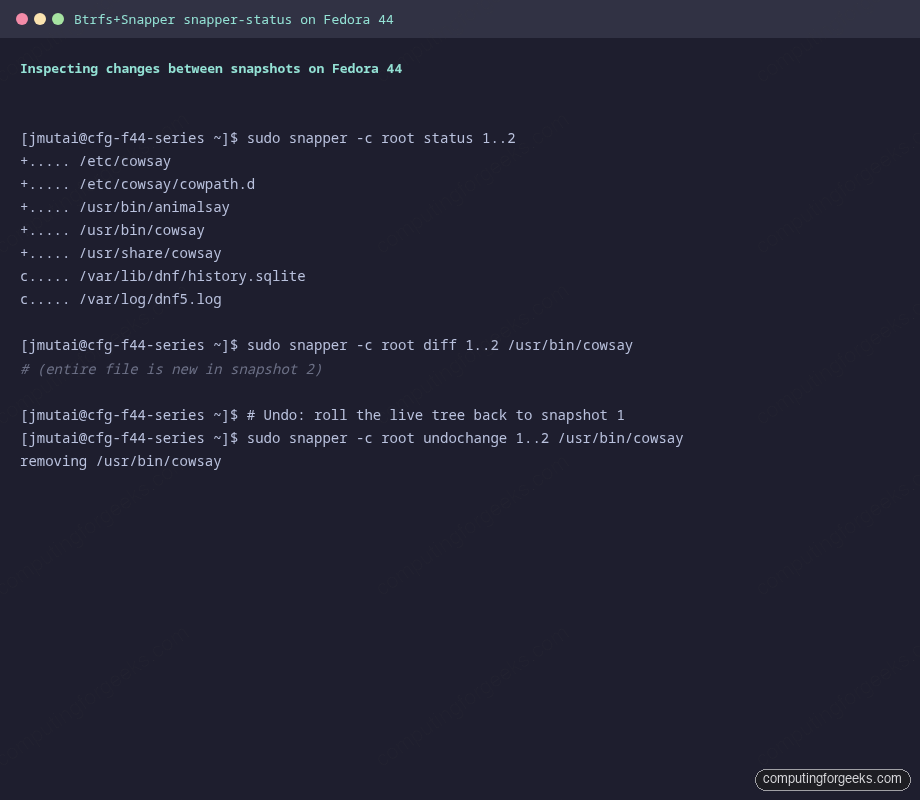Viewport: 920px width, 800px height.
Task: Click the '/usr/bin/animalsay' output line
Action: [x=125, y=207]
